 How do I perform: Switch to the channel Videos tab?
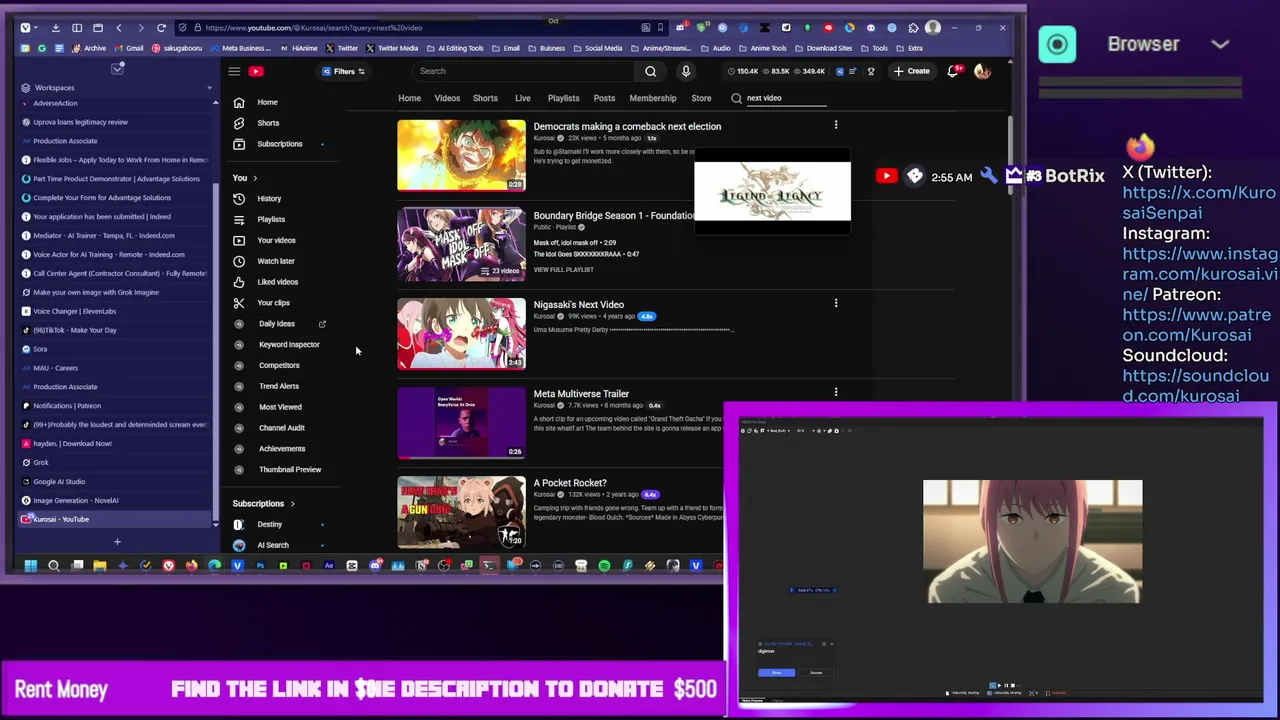click(x=447, y=98)
